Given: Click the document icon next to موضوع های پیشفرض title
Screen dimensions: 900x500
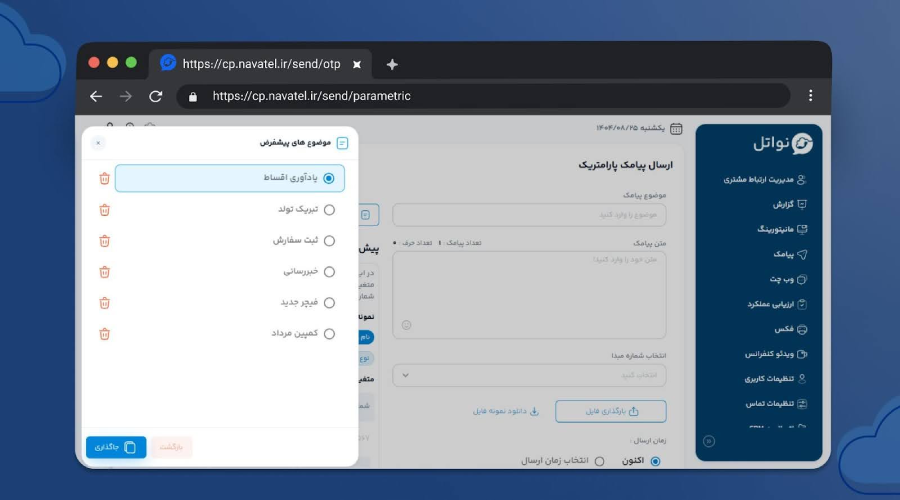Looking at the screenshot, I should [x=342, y=143].
